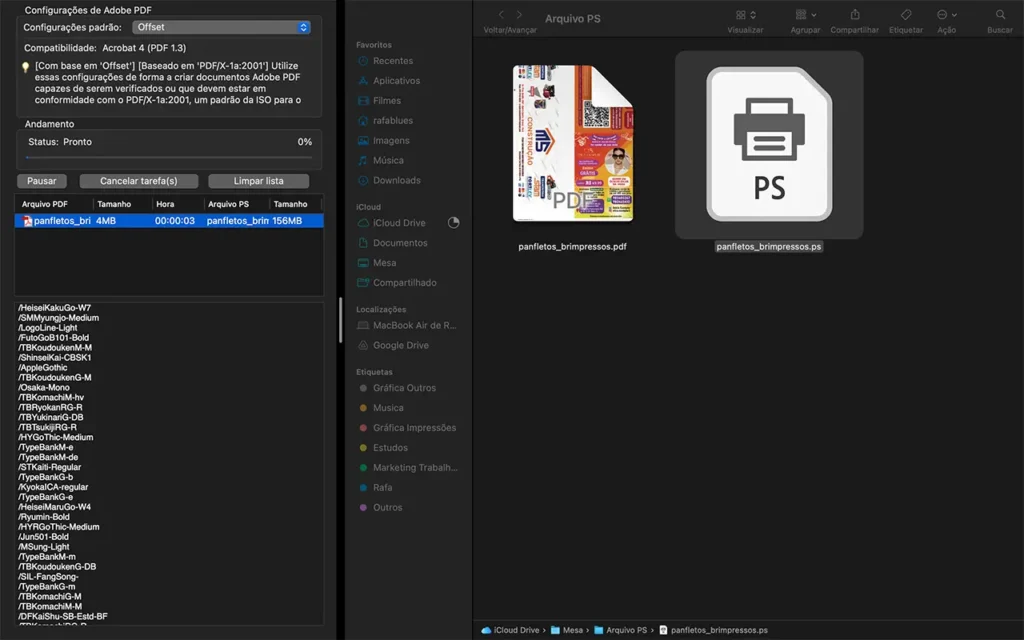1024x640 pixels.
Task: Click the Pausar button
Action: 42,181
